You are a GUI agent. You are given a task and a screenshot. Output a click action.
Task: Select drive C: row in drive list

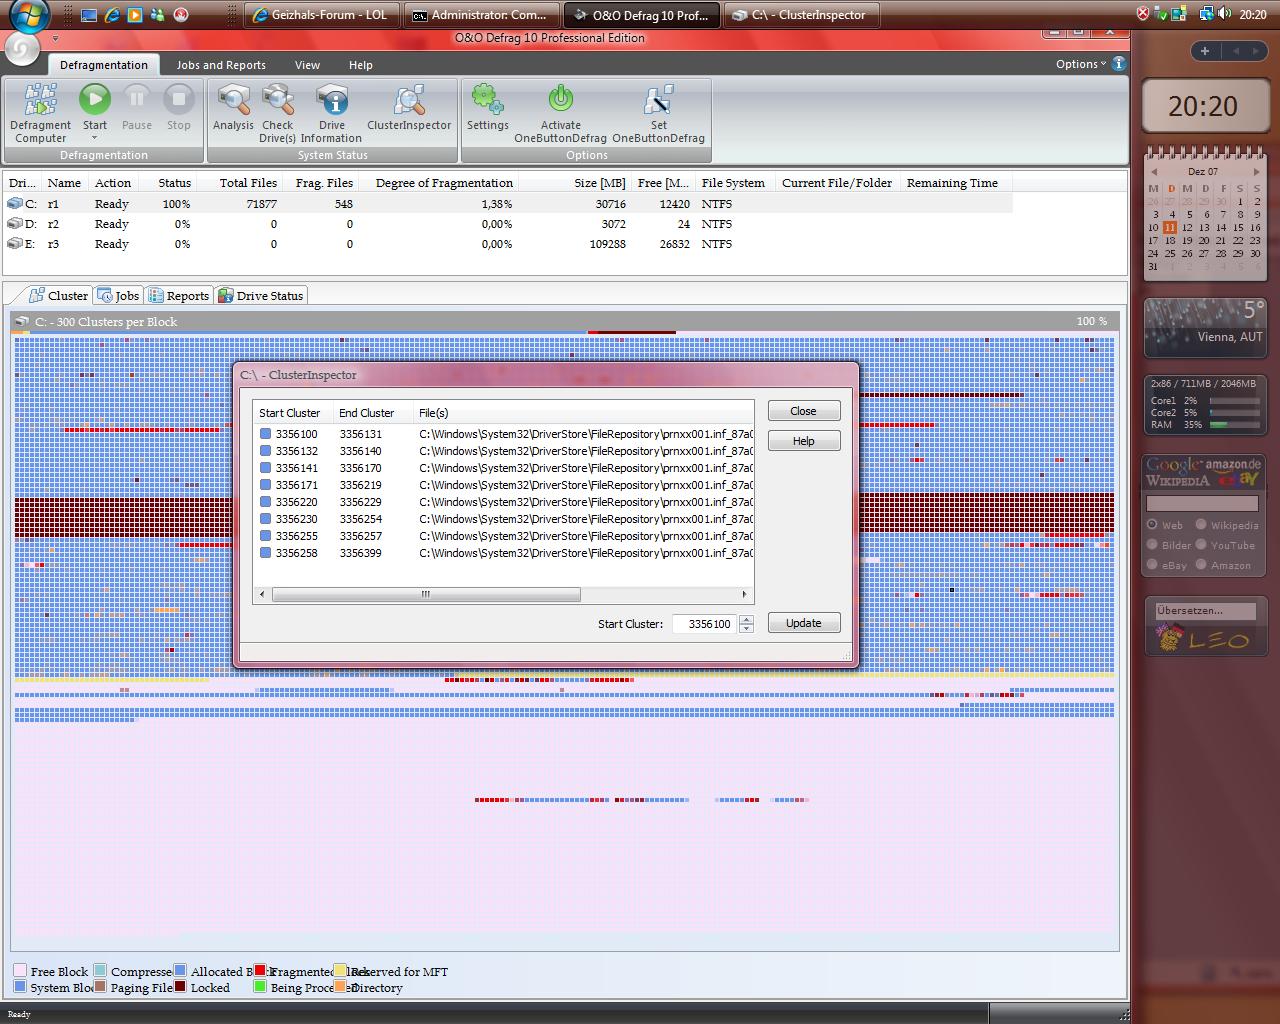pyautogui.click(x=510, y=204)
